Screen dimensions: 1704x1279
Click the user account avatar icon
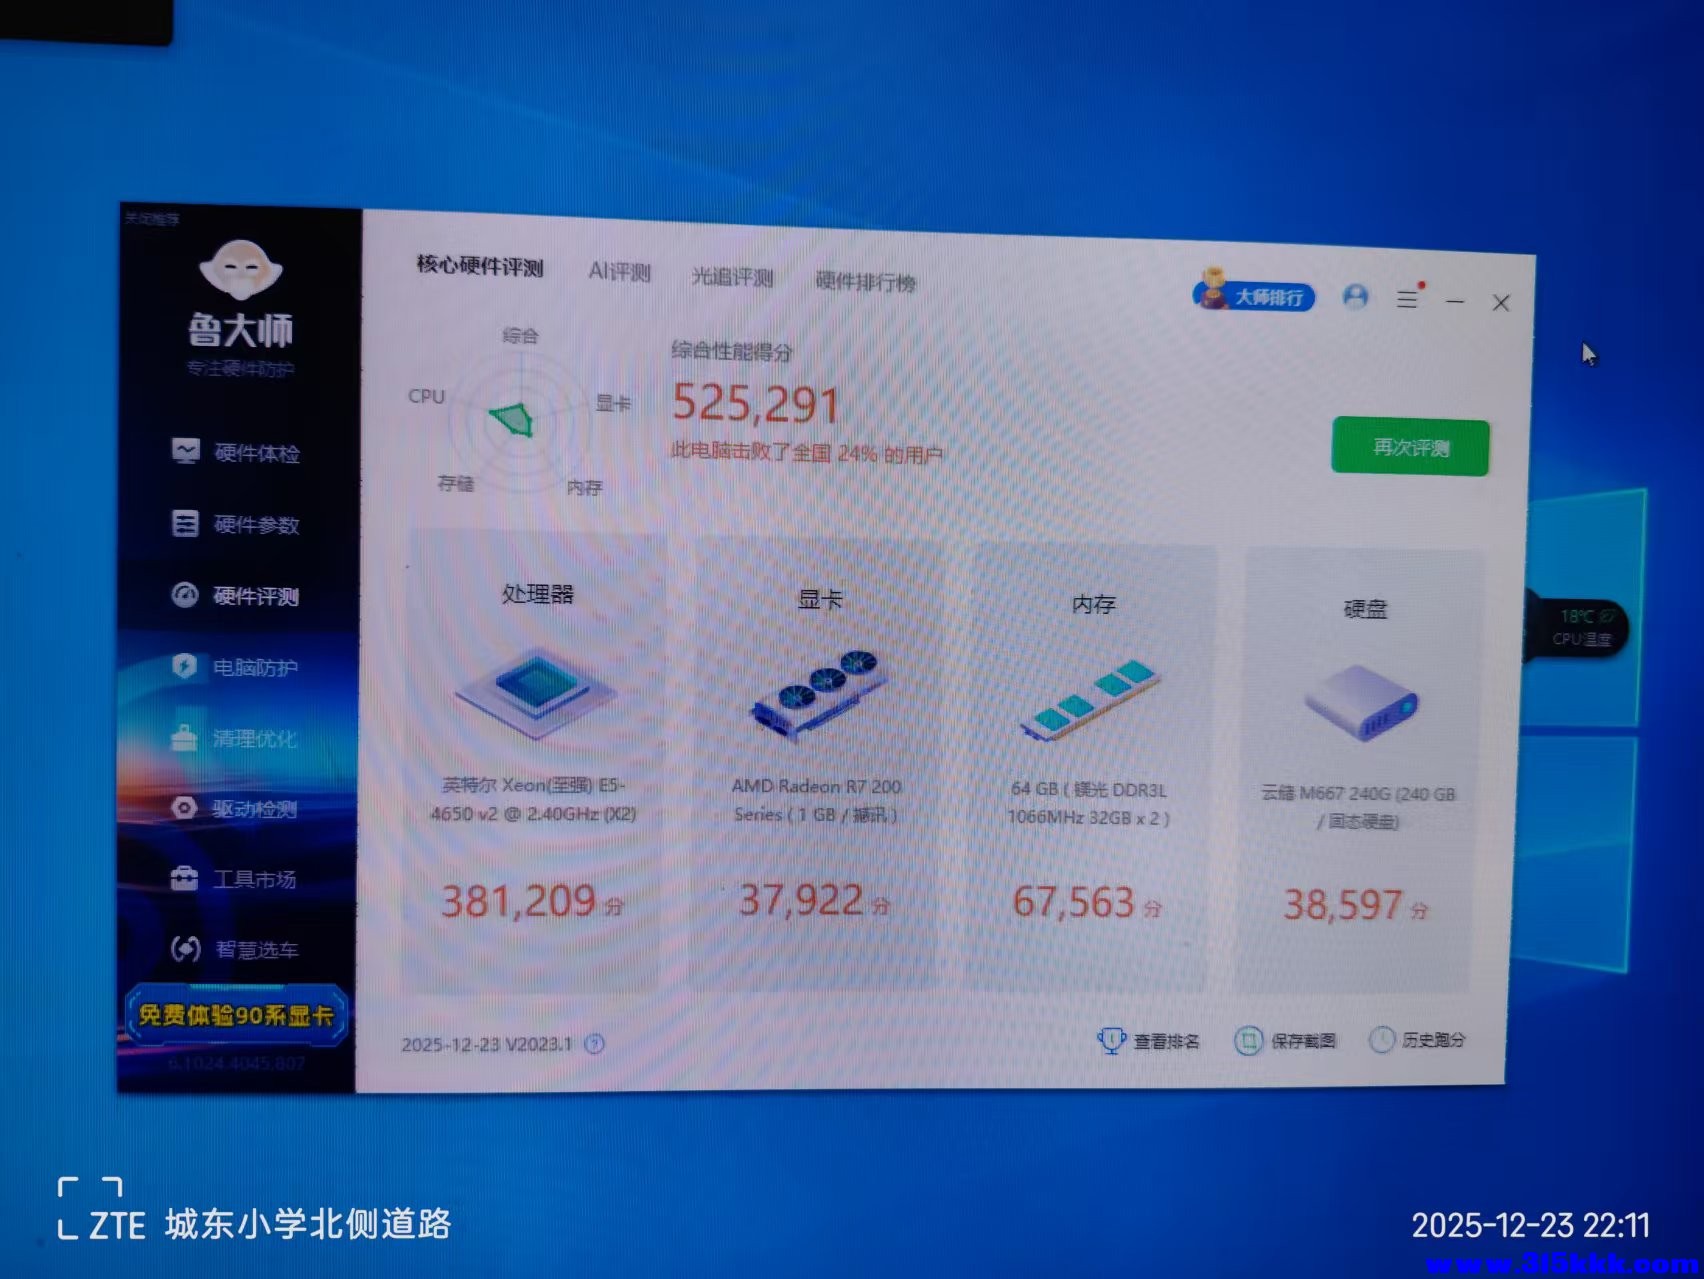click(x=1355, y=297)
